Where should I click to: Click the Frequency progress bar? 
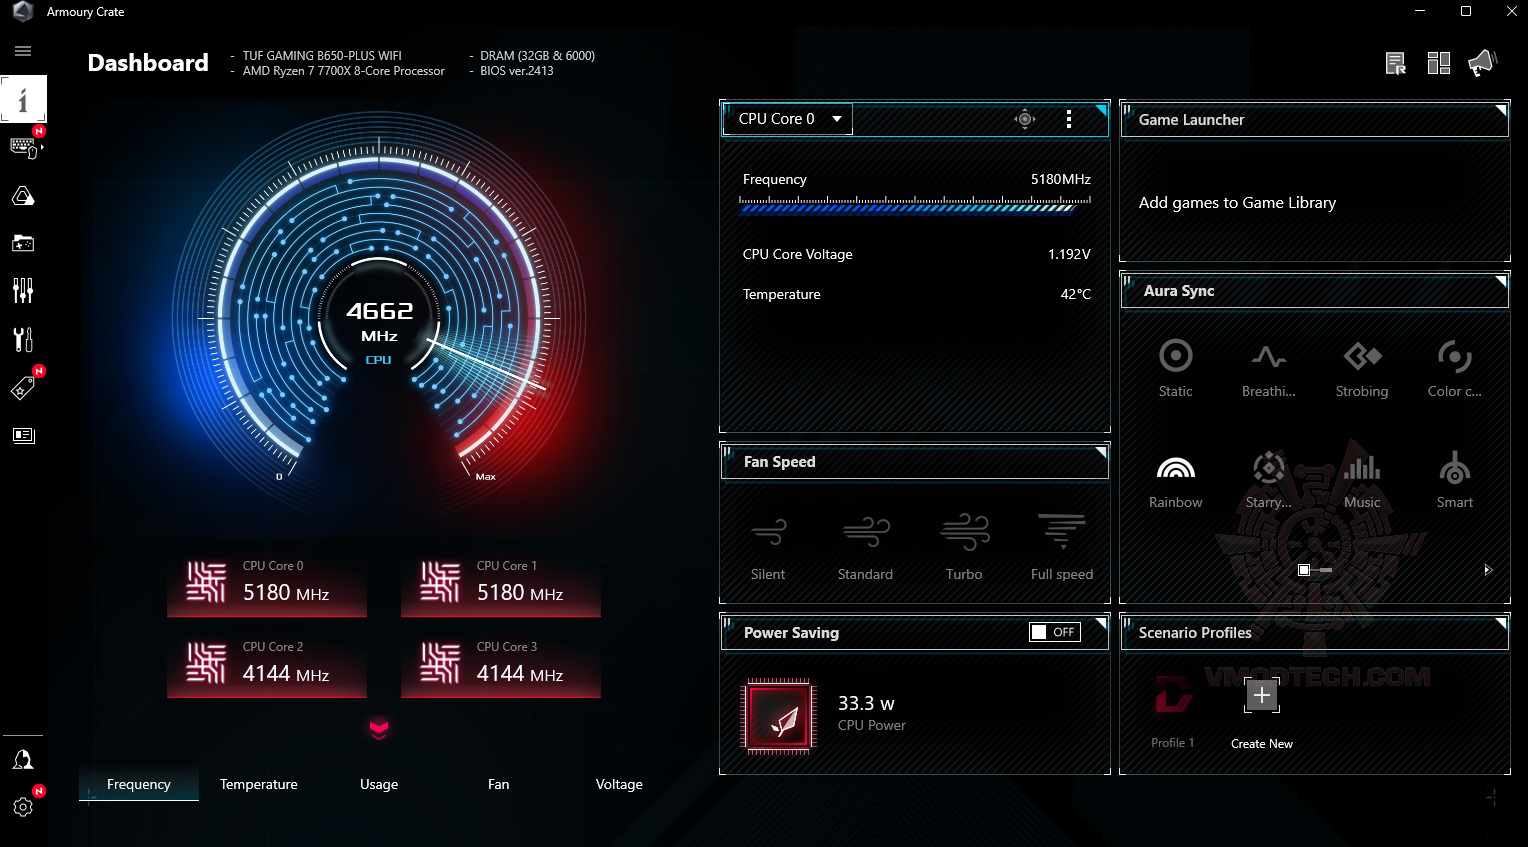click(914, 205)
